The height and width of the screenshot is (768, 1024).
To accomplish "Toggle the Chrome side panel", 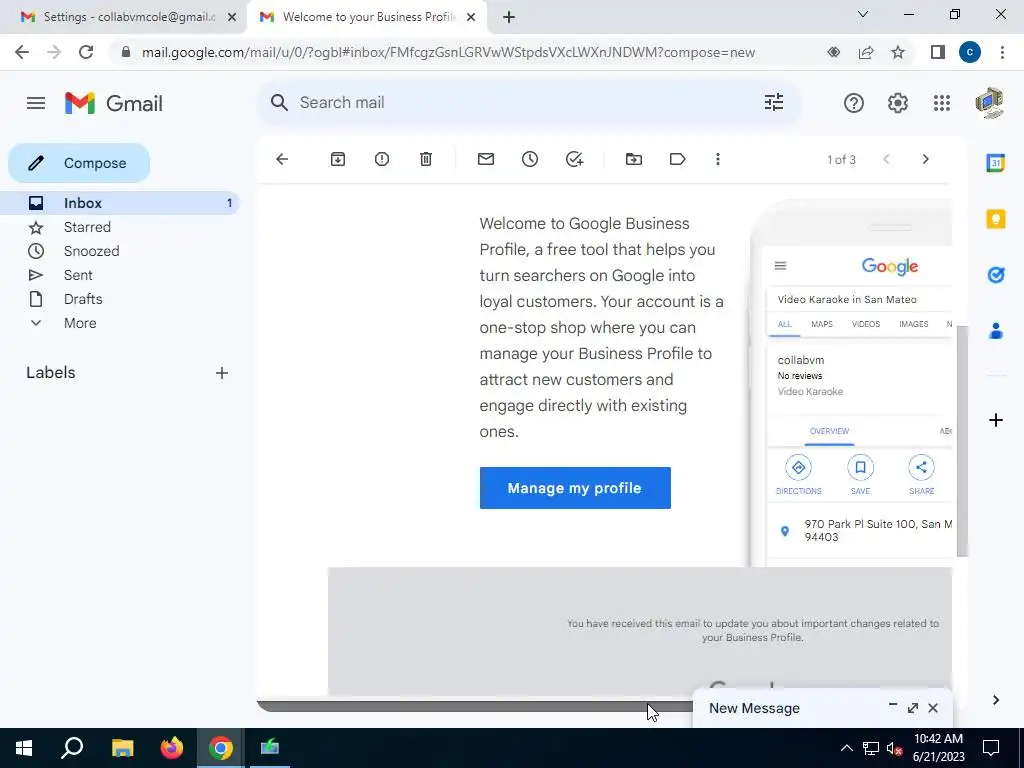I will click(x=938, y=52).
